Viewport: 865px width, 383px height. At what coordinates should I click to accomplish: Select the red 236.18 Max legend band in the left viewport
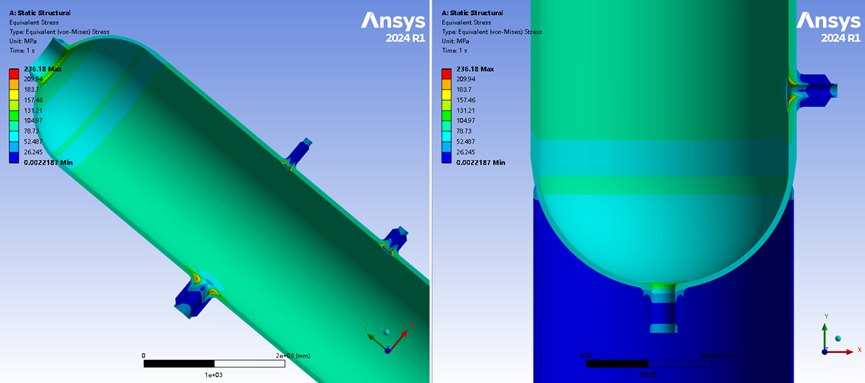[x=14, y=72]
